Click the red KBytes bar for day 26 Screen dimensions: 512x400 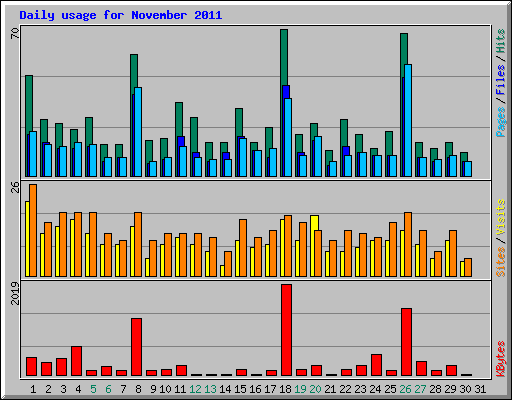tap(406, 342)
